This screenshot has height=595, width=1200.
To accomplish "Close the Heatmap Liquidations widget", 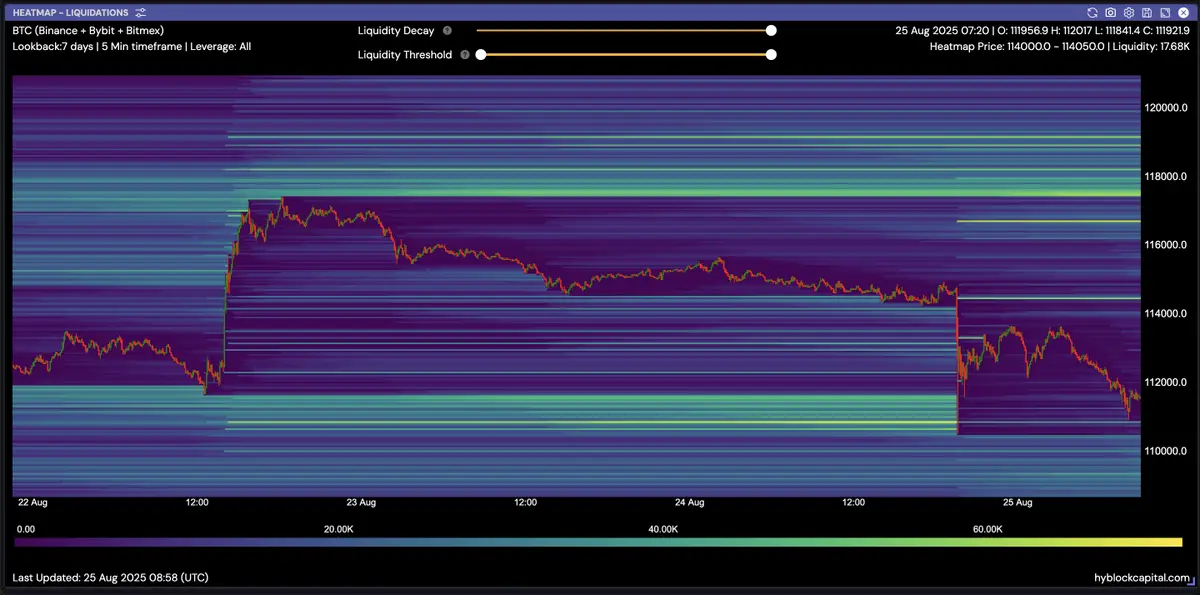I will pos(1183,12).
